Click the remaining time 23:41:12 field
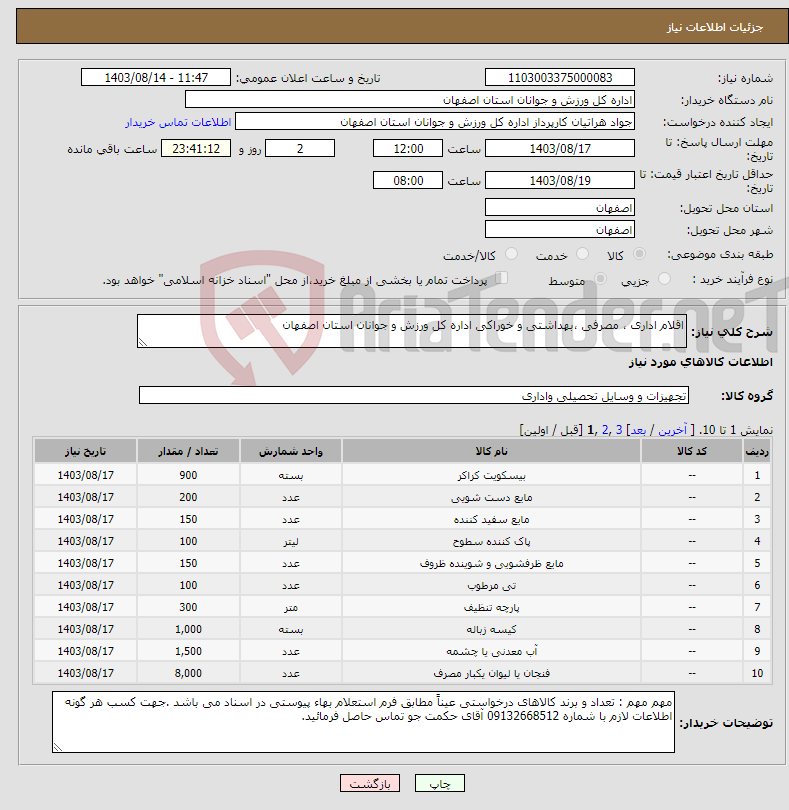The image size is (789, 810). (196, 149)
